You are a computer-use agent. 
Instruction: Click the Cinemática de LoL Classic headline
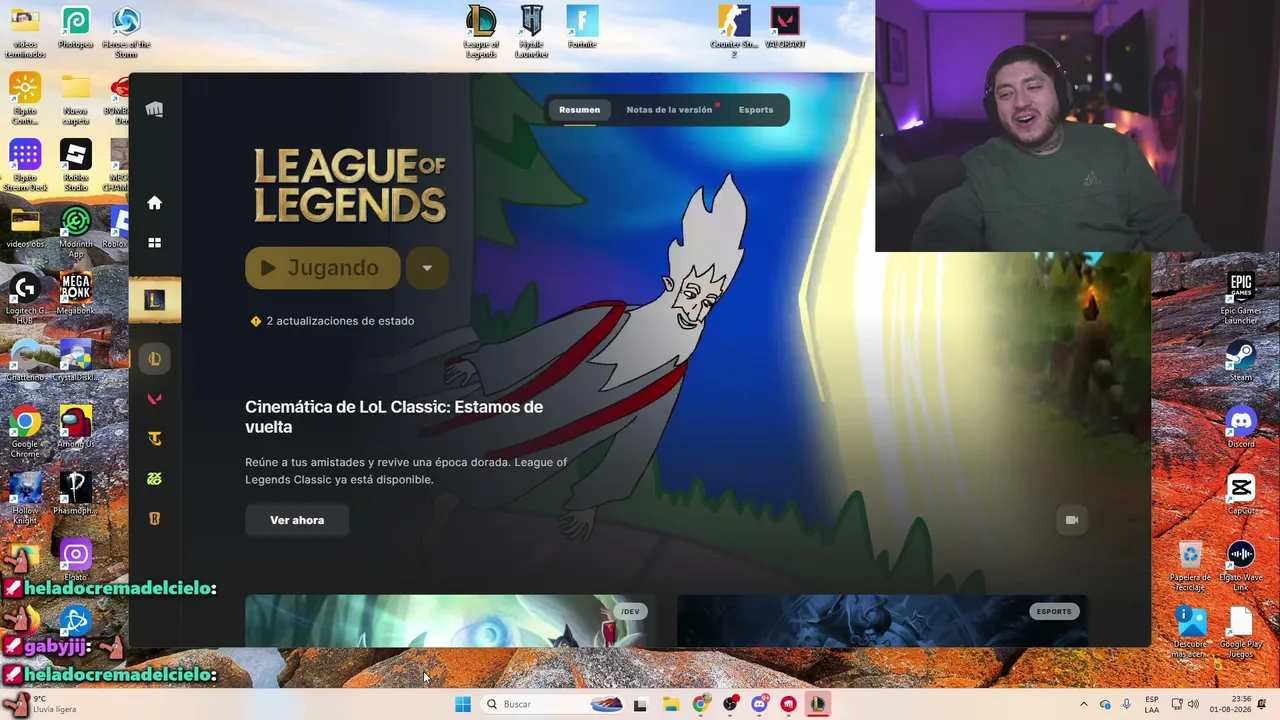[x=394, y=417]
